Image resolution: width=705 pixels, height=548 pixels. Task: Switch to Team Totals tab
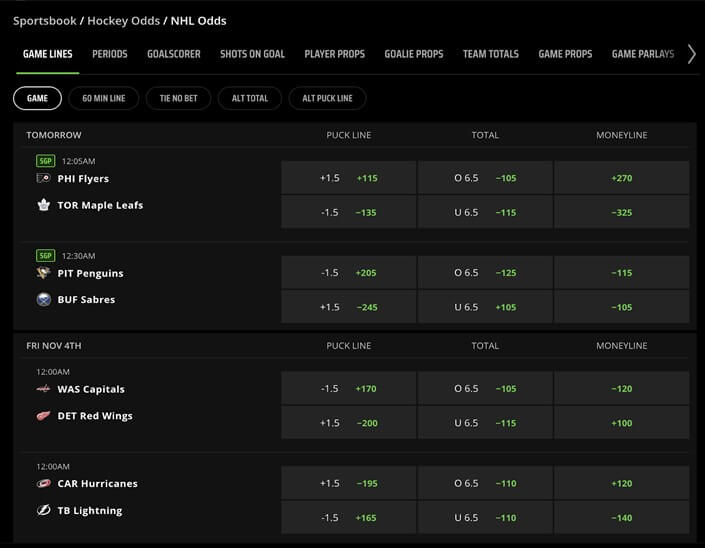click(491, 54)
